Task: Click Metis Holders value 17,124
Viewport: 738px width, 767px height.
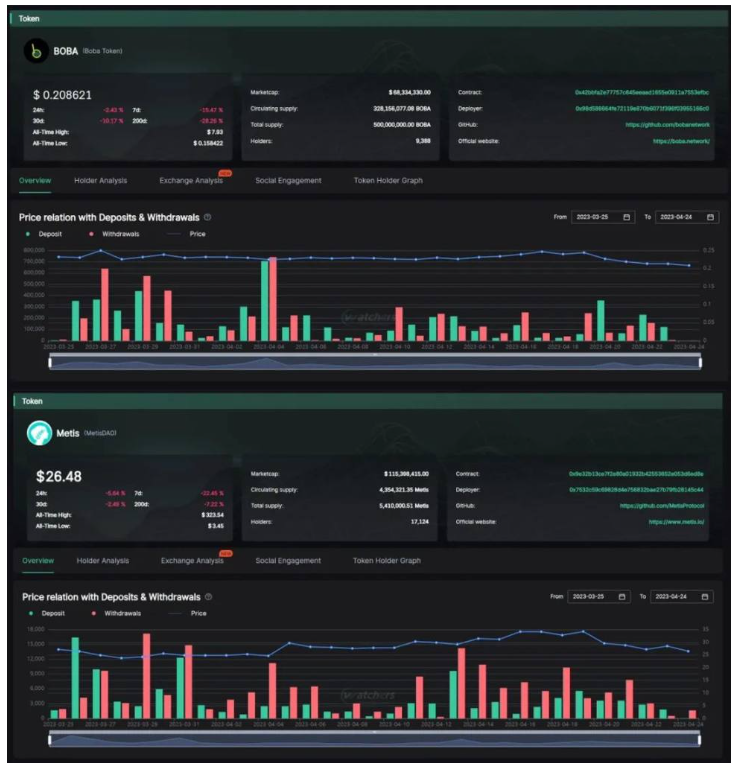Action: click(x=420, y=522)
